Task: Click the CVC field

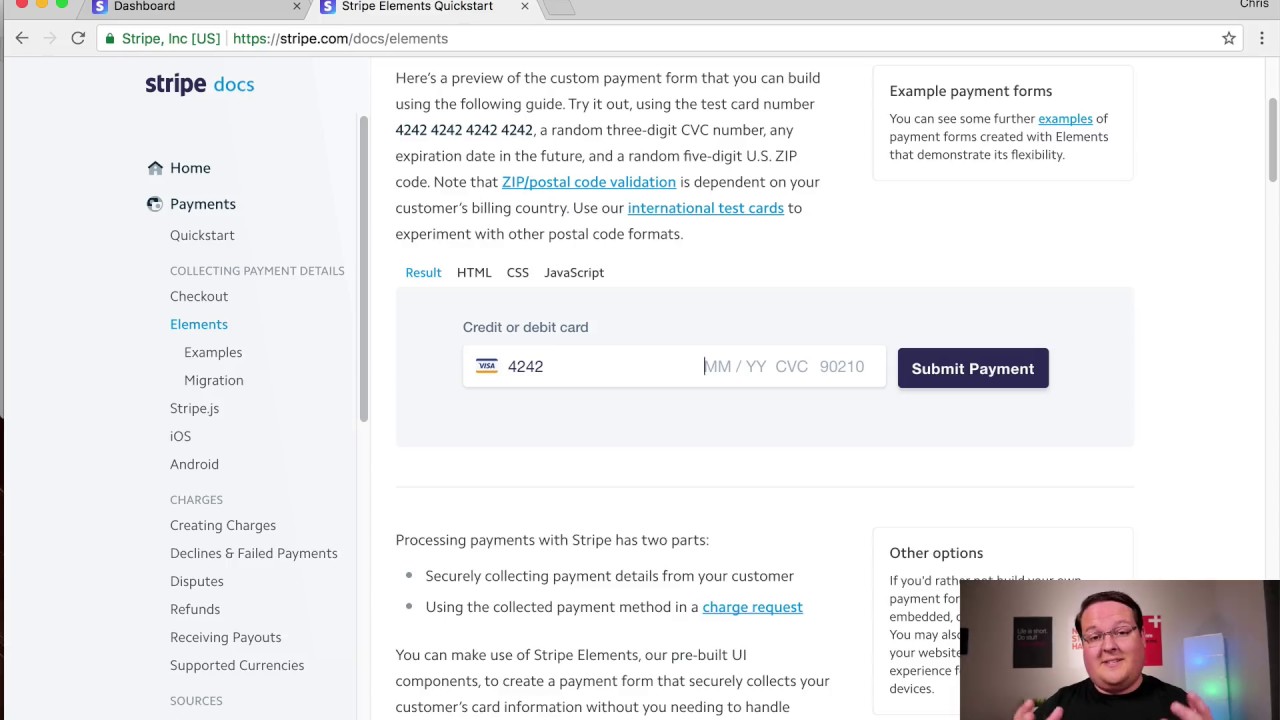Action: tap(791, 366)
